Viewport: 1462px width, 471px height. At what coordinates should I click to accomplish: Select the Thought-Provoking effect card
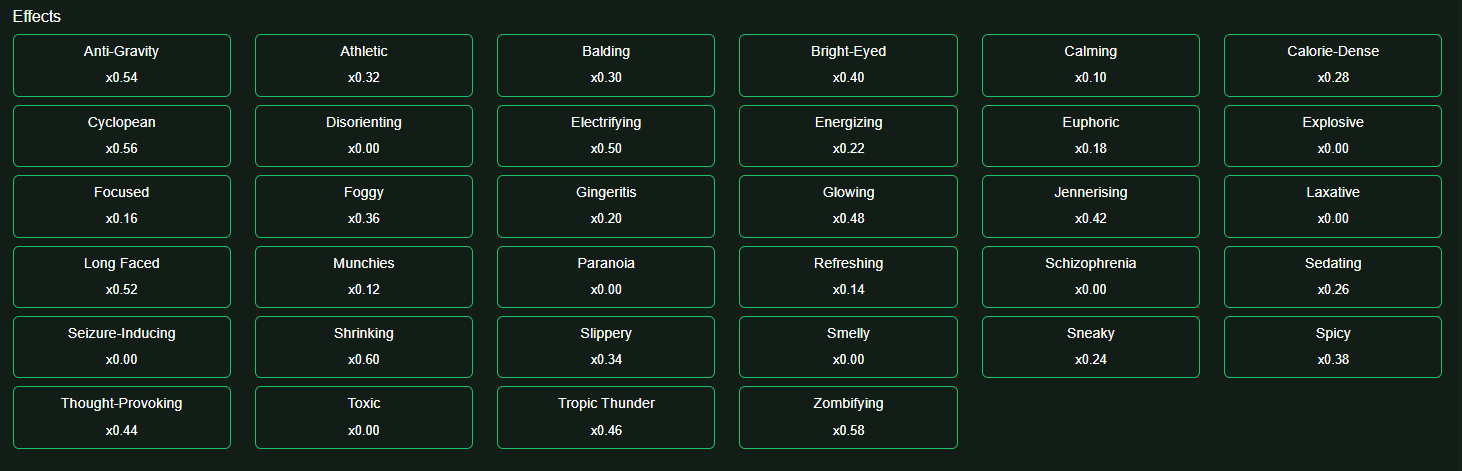[121, 417]
